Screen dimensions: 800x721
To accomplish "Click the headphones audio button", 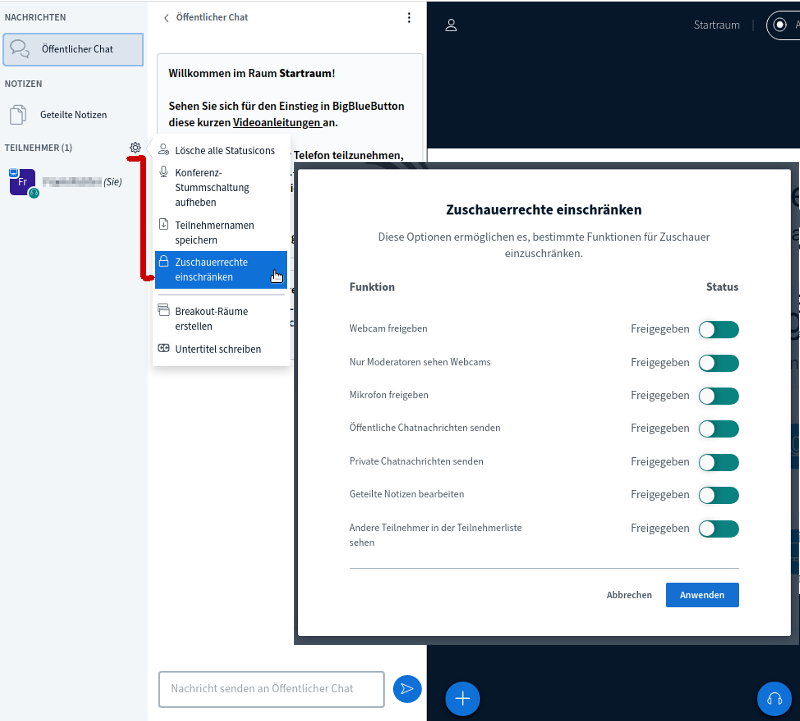I will coord(774,698).
